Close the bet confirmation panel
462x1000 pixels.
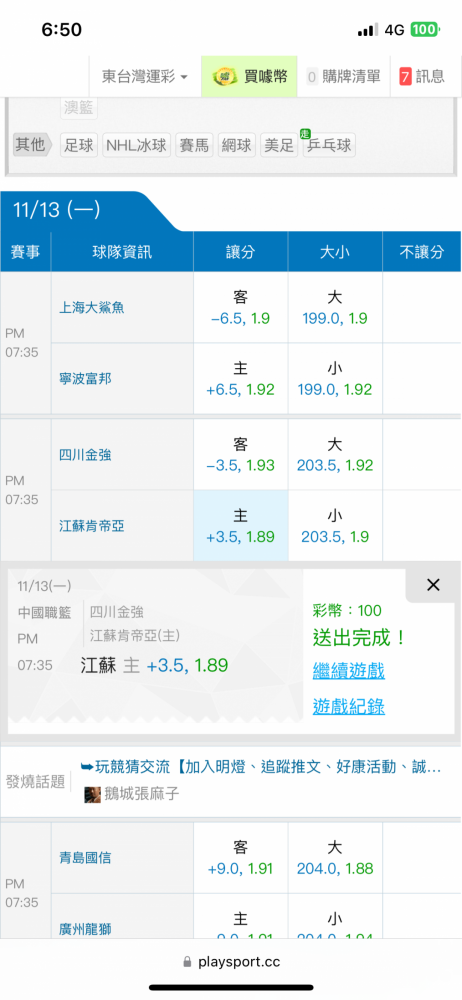tap(433, 585)
